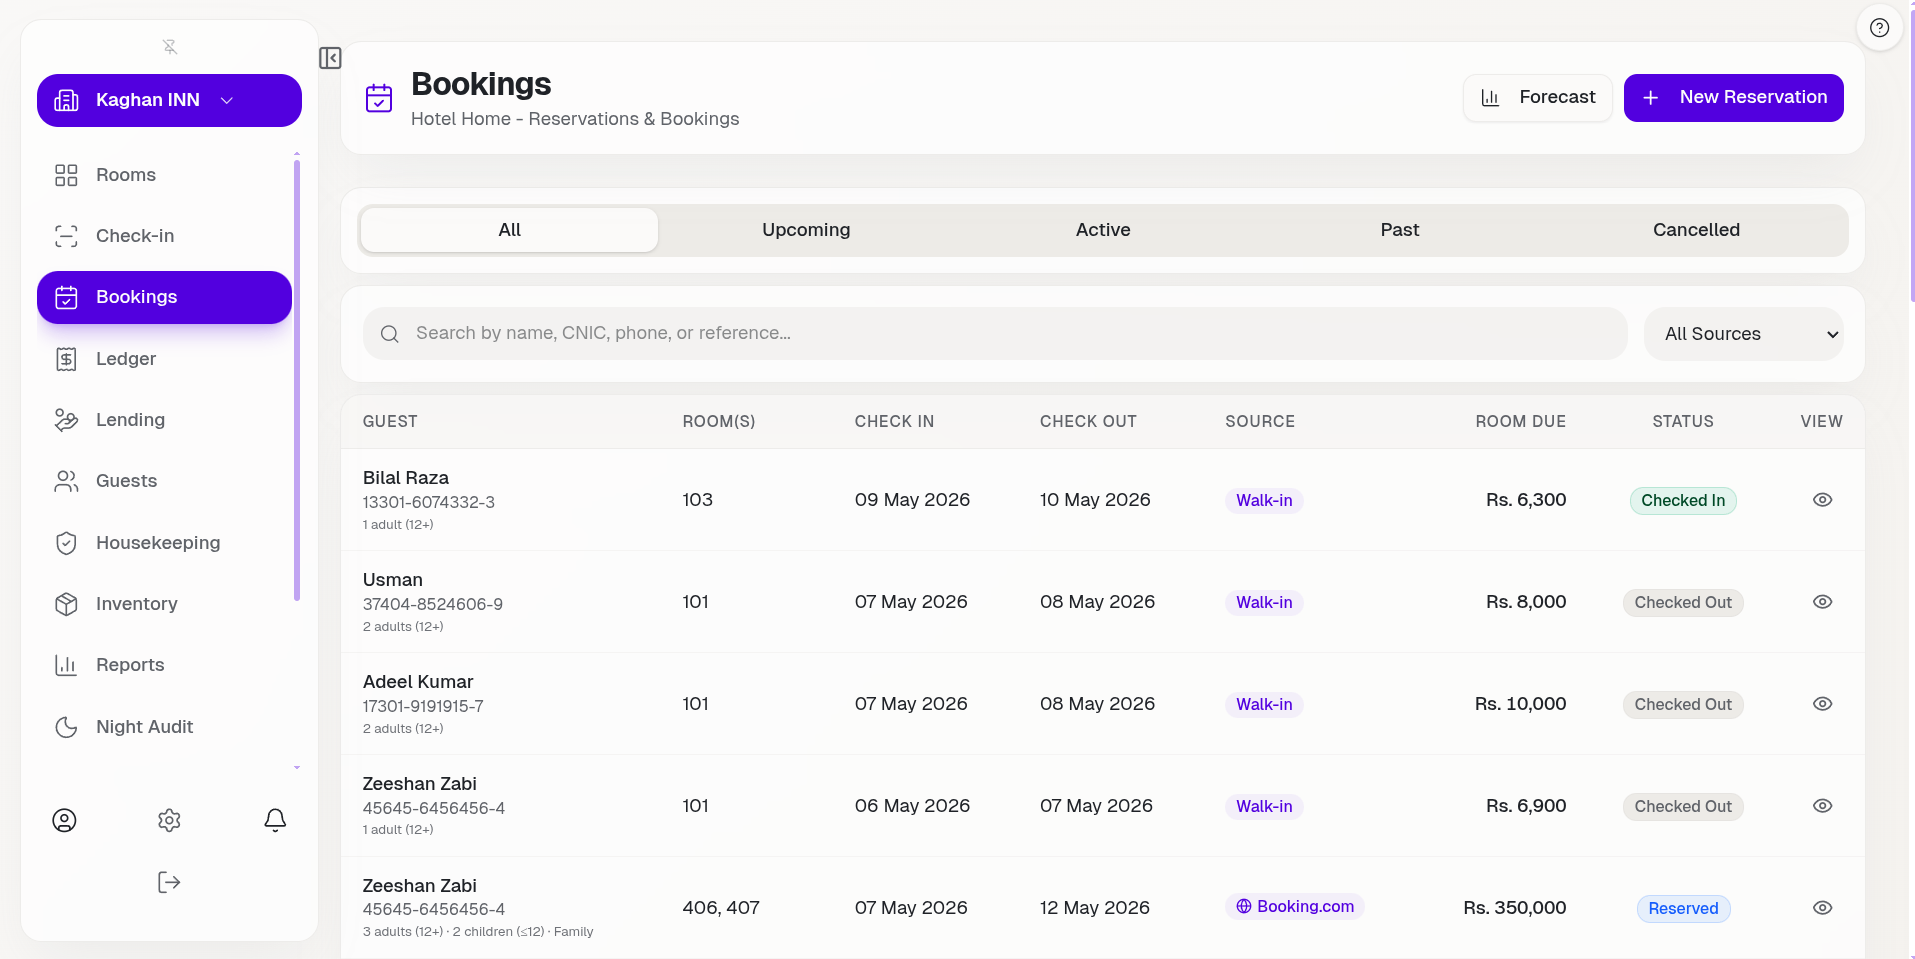The width and height of the screenshot is (1915, 959).
Task: Open Rooms in the sidebar
Action: [x=164, y=175]
